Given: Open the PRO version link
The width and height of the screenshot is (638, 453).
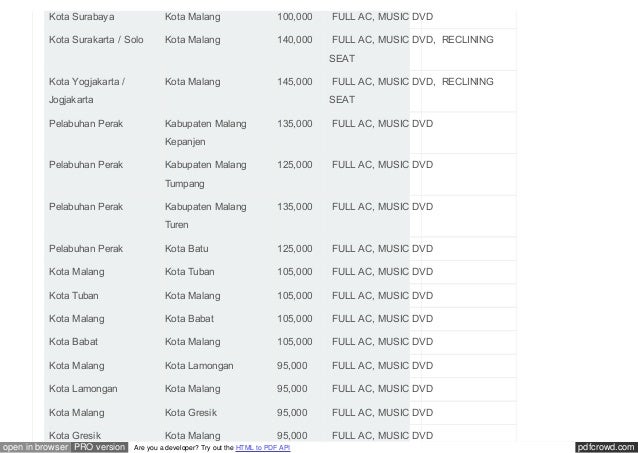Looking at the screenshot, I should coord(99,447).
